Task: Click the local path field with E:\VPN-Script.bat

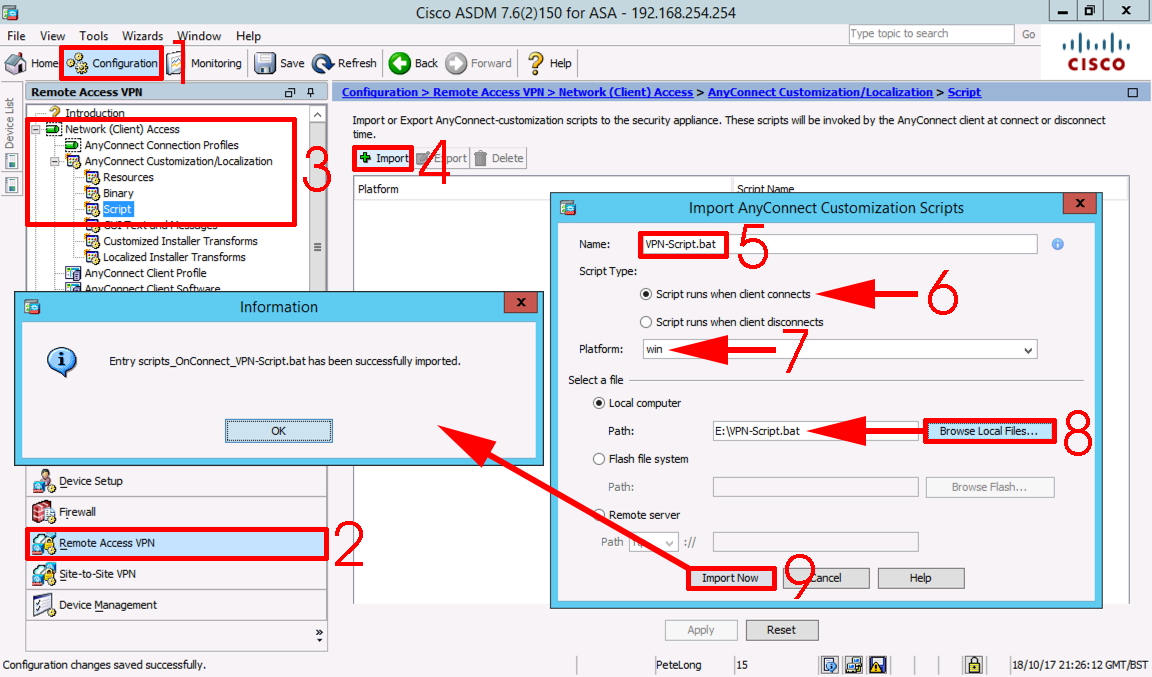Action: [x=816, y=431]
